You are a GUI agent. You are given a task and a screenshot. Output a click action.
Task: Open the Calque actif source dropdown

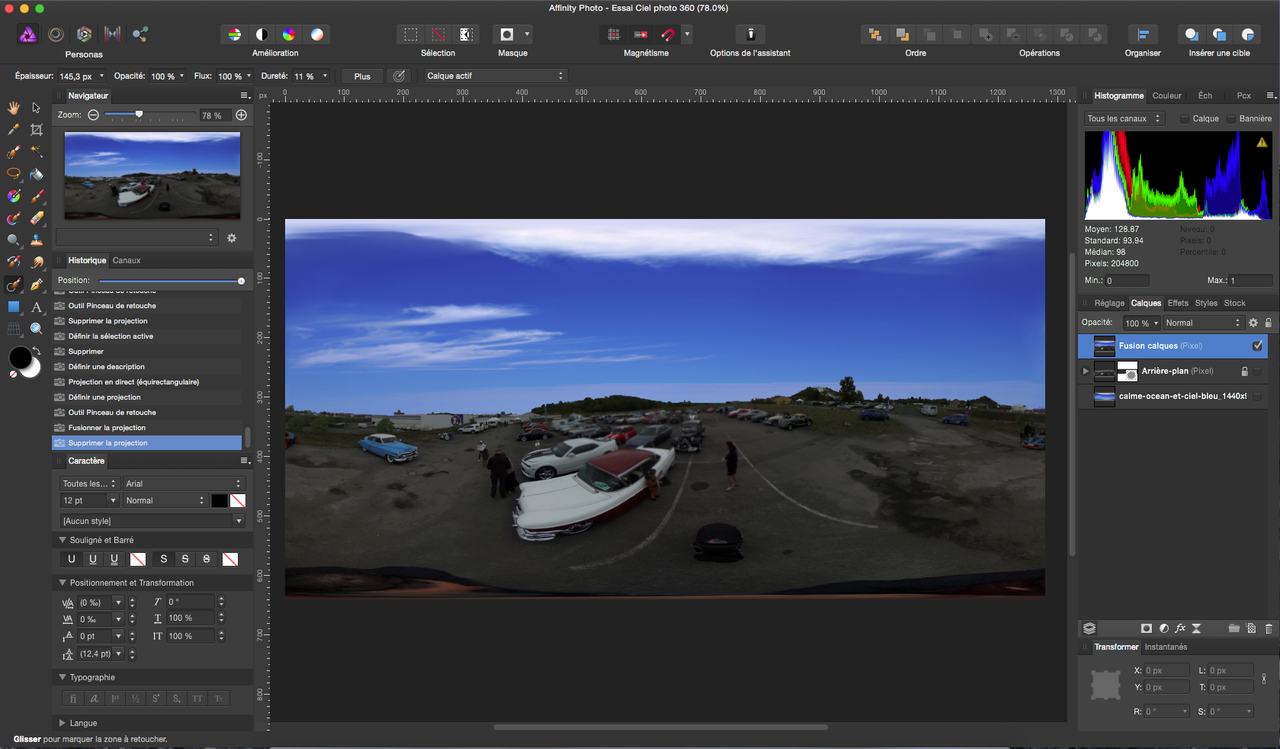494,76
